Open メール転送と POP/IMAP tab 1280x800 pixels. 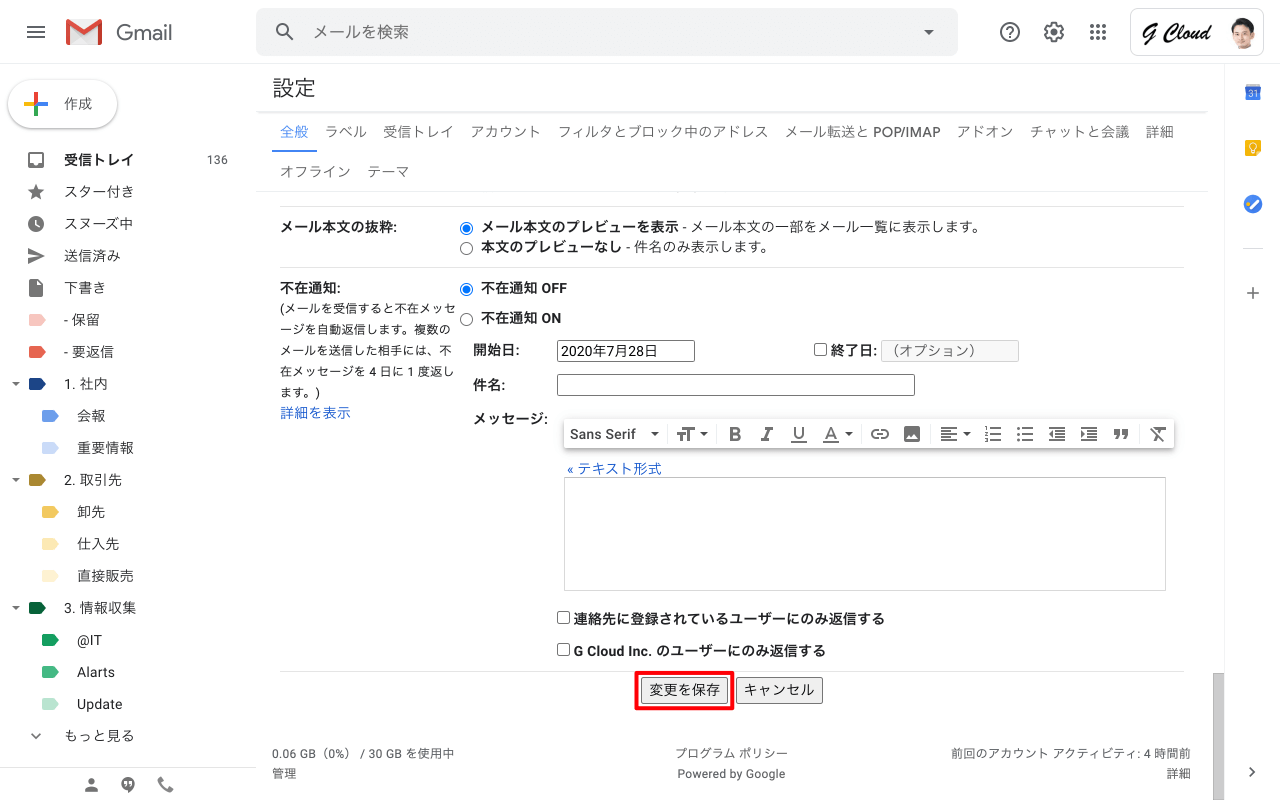click(x=863, y=132)
